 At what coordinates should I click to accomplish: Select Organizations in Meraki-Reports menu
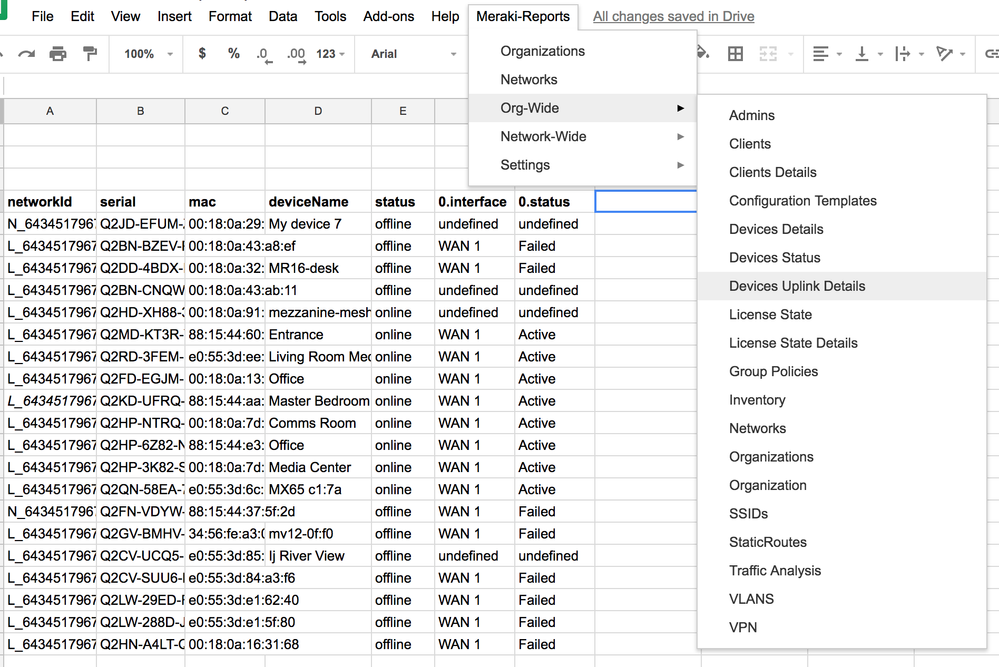[x=582, y=51]
